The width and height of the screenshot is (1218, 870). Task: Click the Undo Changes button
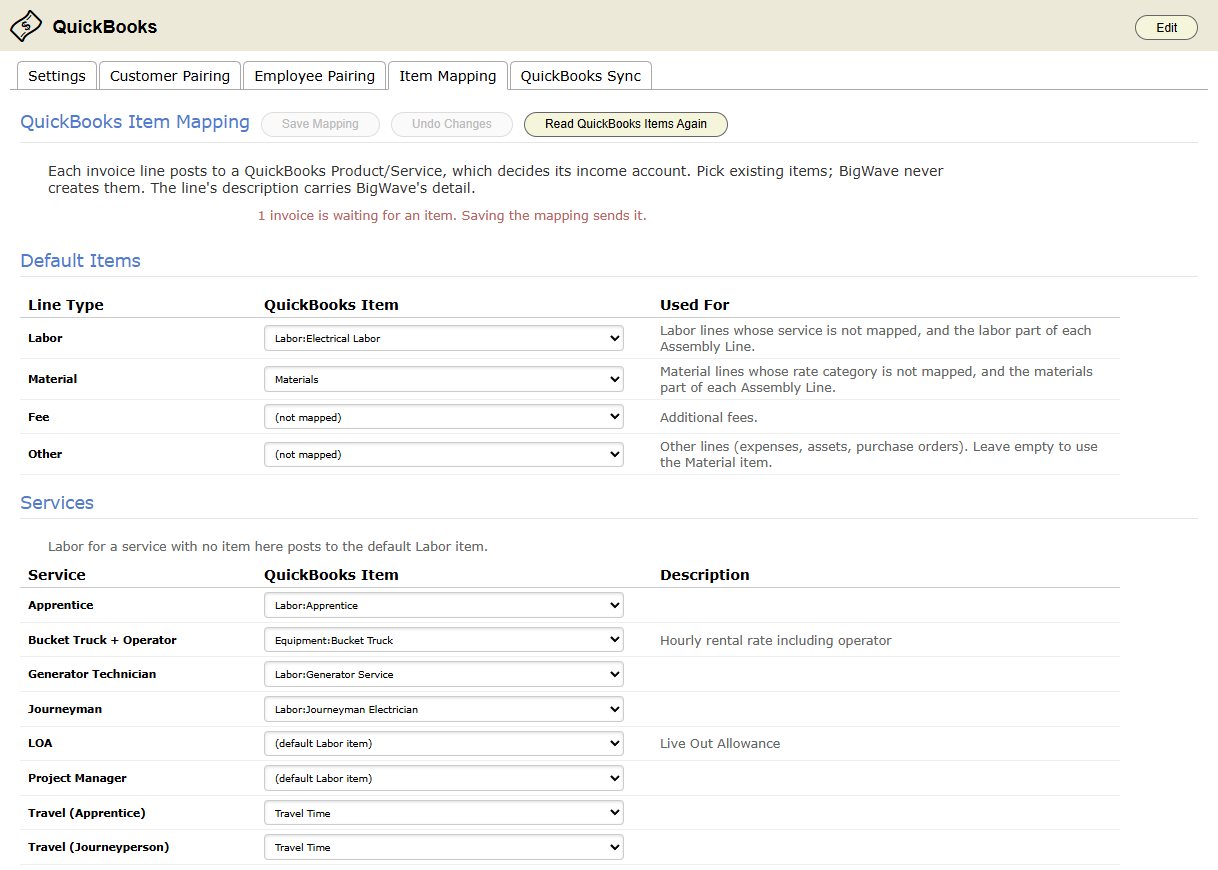(452, 124)
